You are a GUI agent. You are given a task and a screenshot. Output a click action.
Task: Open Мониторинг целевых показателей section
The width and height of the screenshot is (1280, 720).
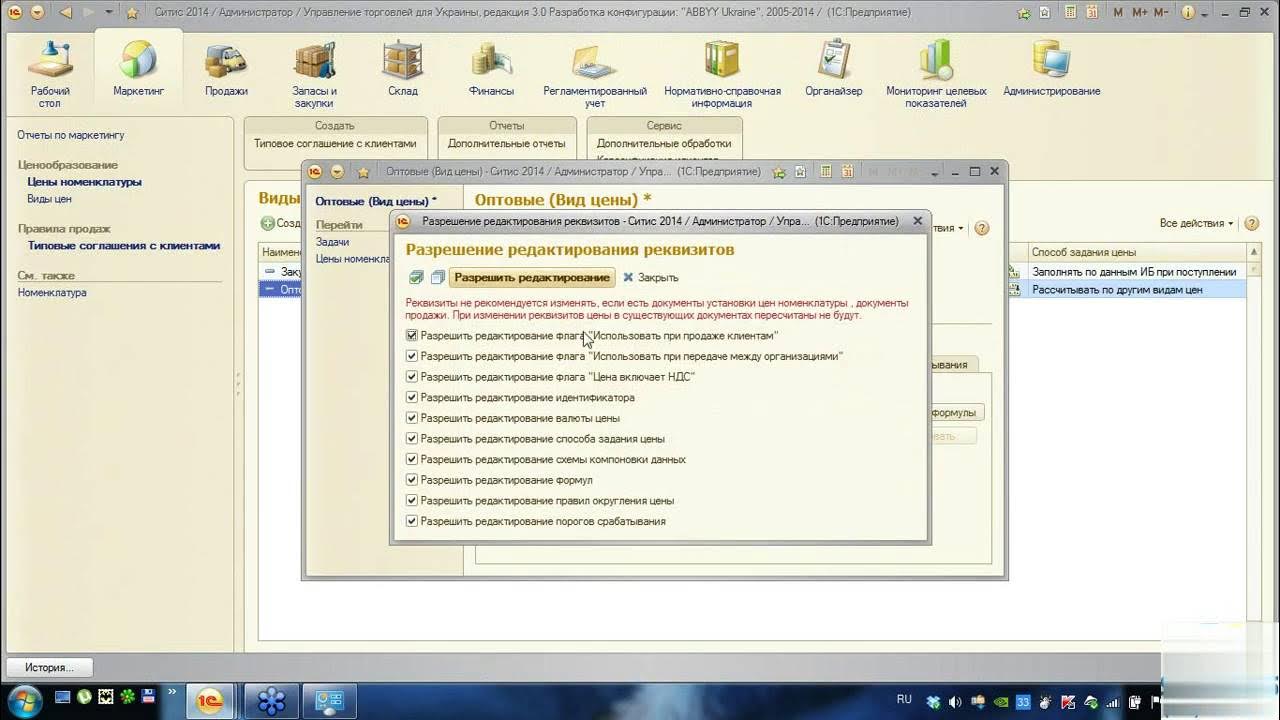[x=936, y=73]
